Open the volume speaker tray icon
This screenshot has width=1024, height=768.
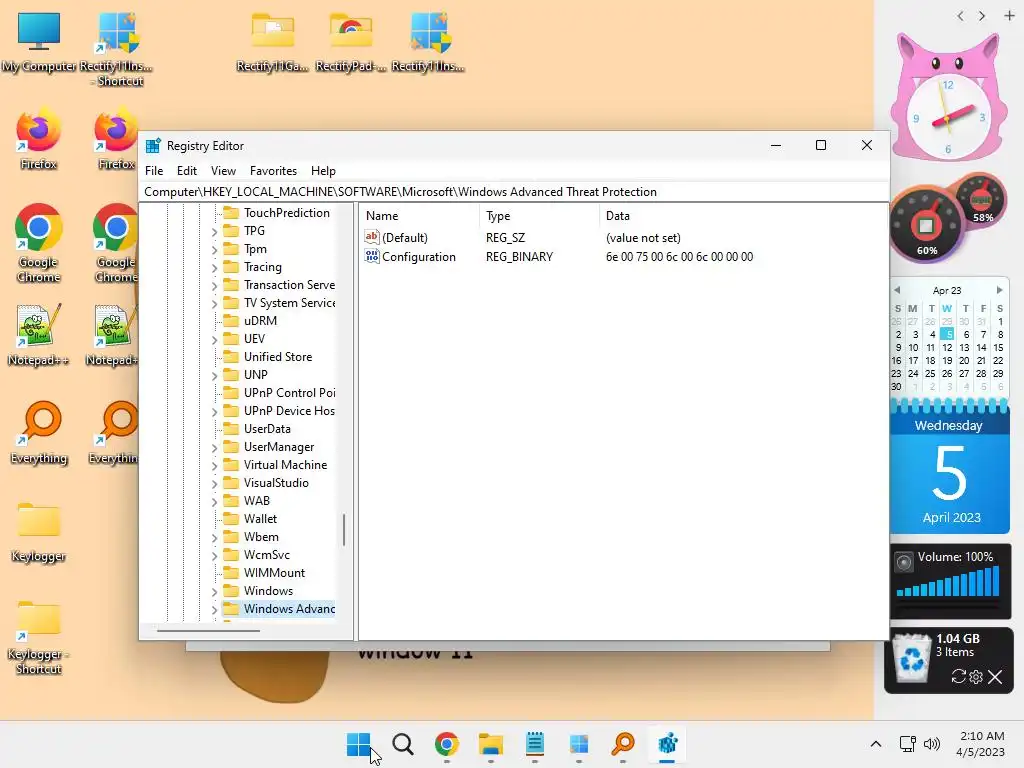click(932, 744)
